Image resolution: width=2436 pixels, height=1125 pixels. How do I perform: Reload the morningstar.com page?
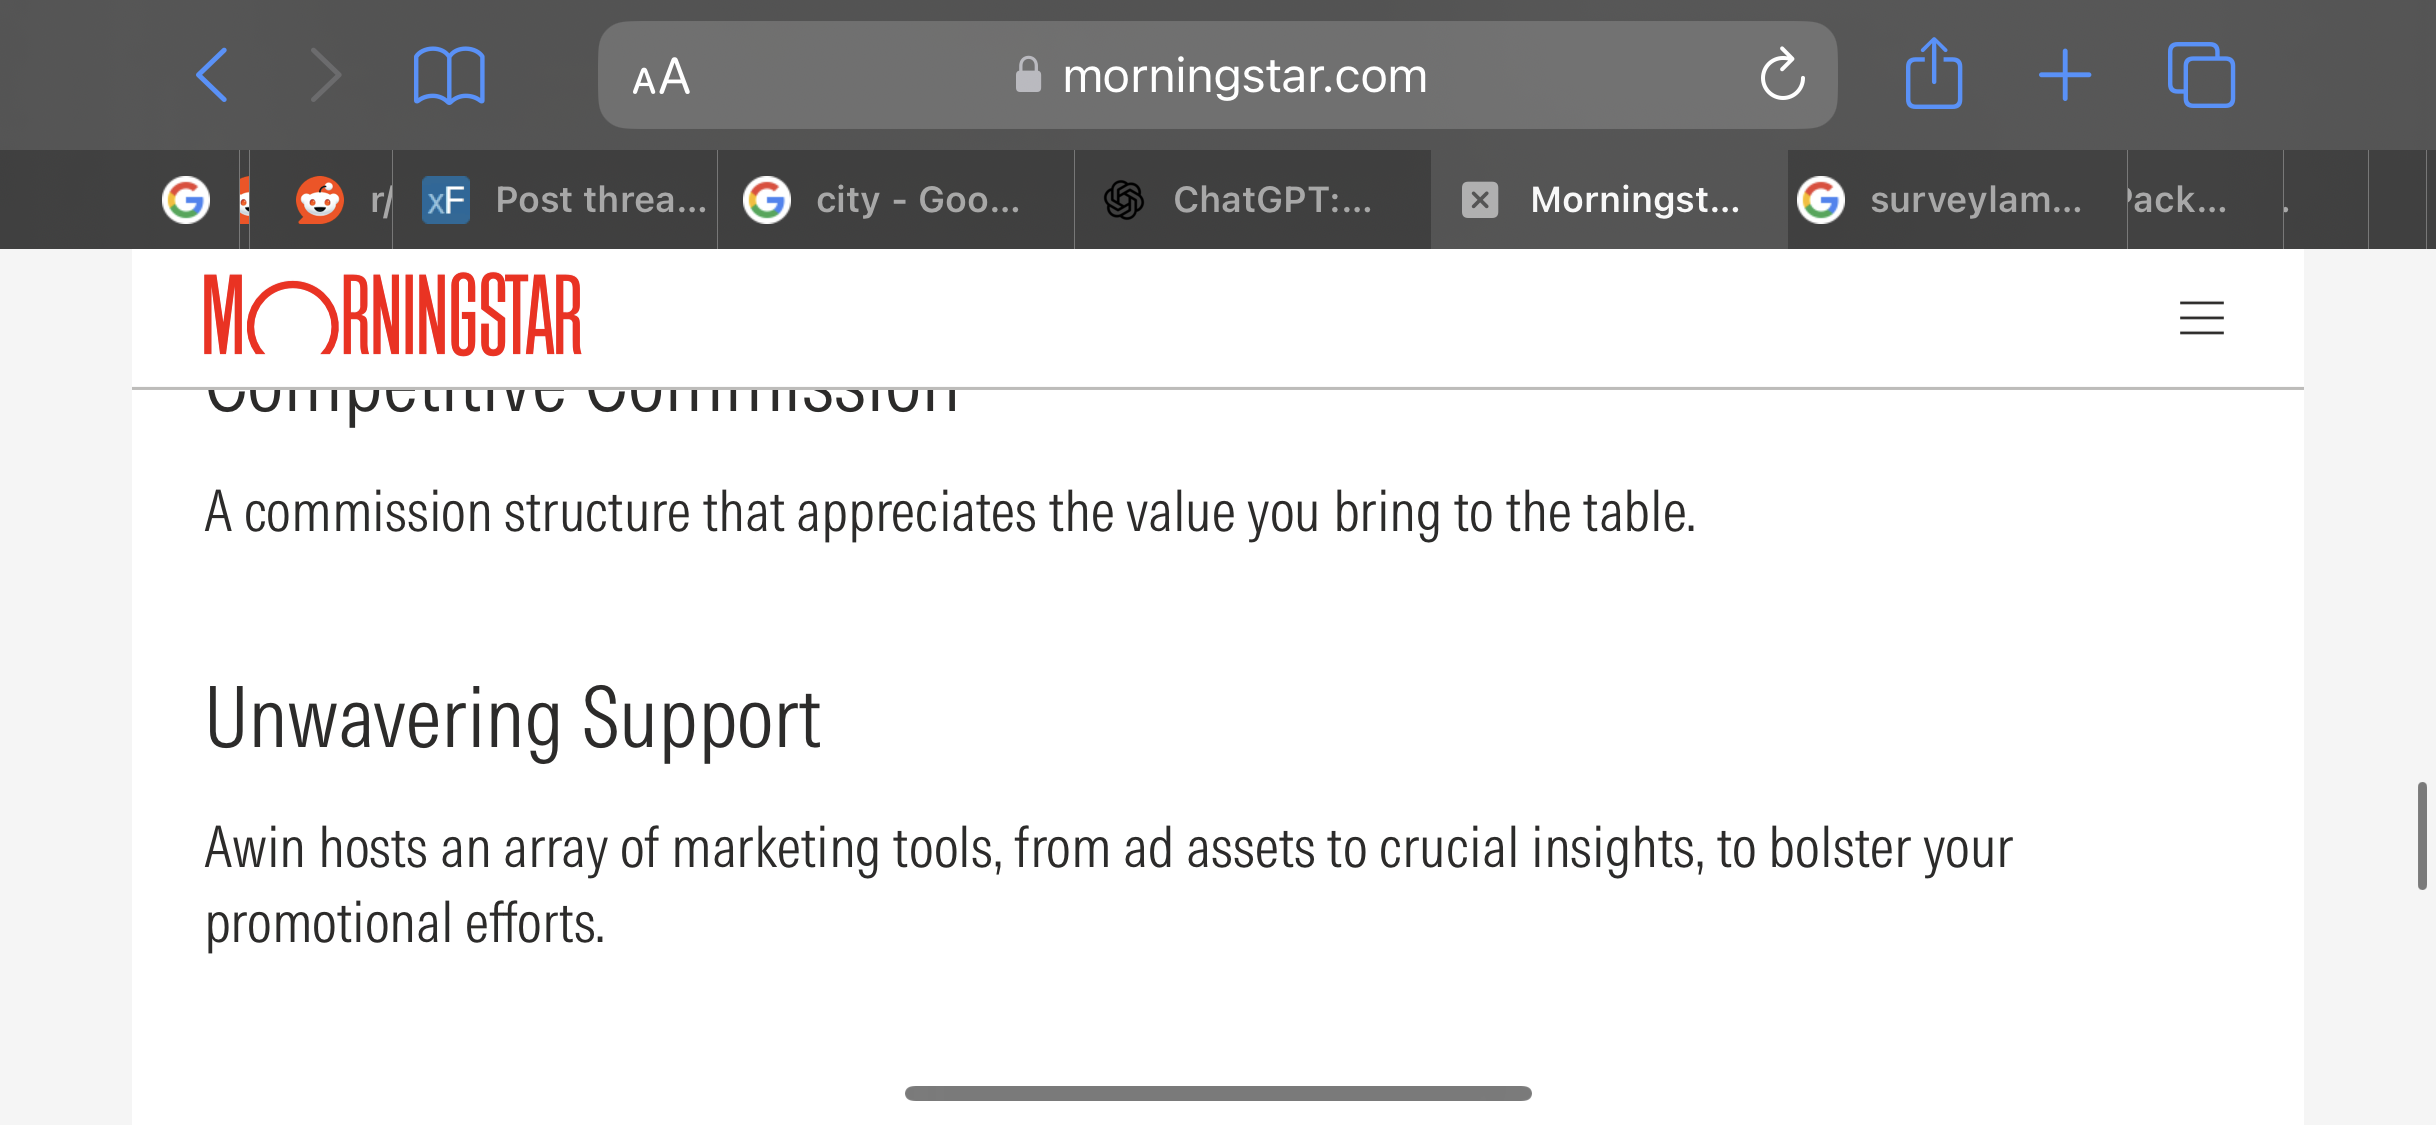[x=1782, y=75]
